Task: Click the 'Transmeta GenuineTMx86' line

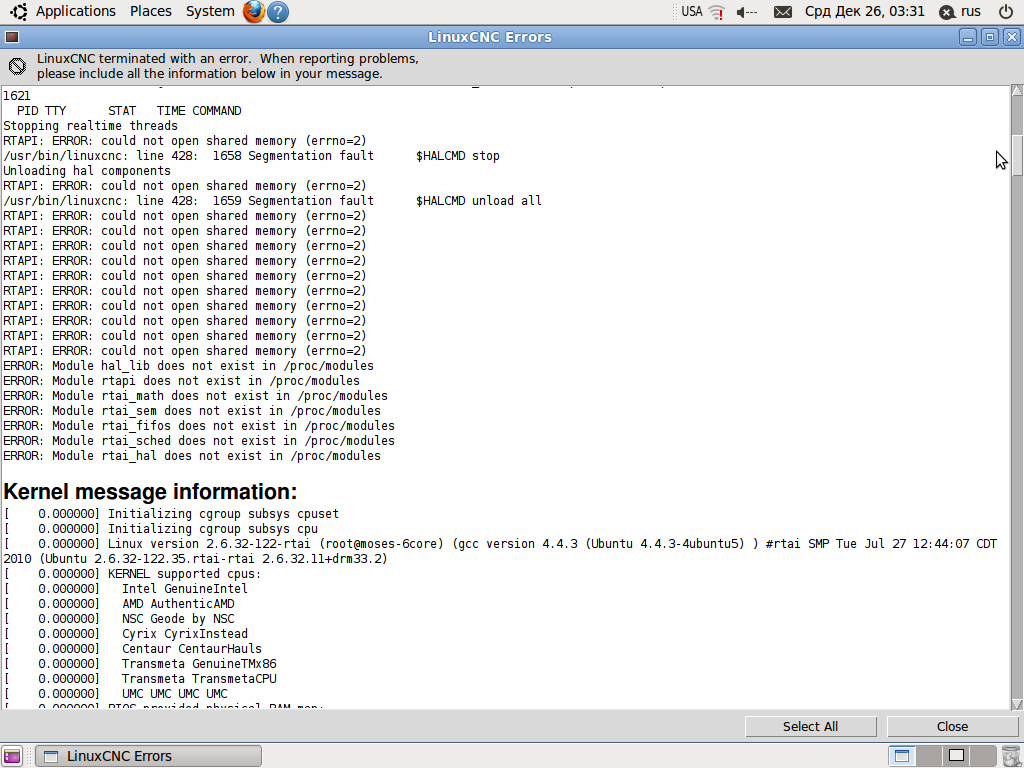Action: [x=140, y=664]
